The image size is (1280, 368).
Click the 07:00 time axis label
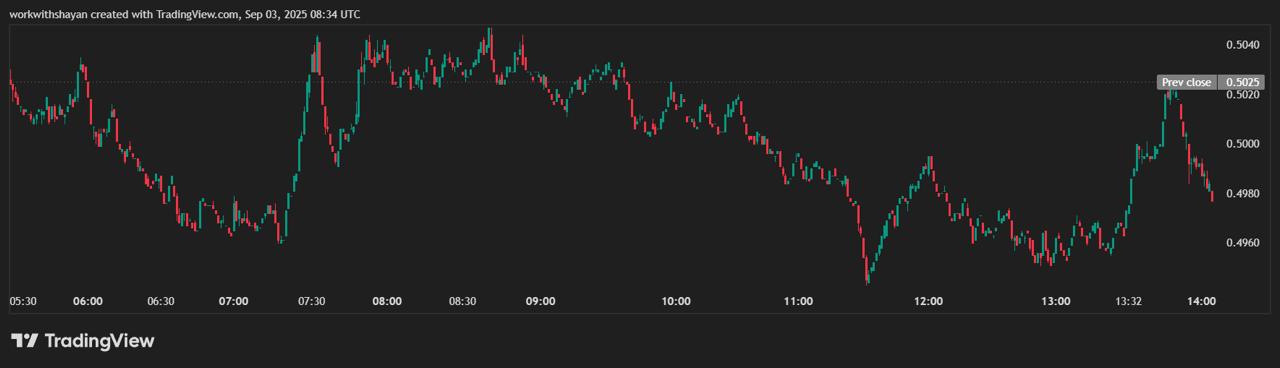point(233,301)
